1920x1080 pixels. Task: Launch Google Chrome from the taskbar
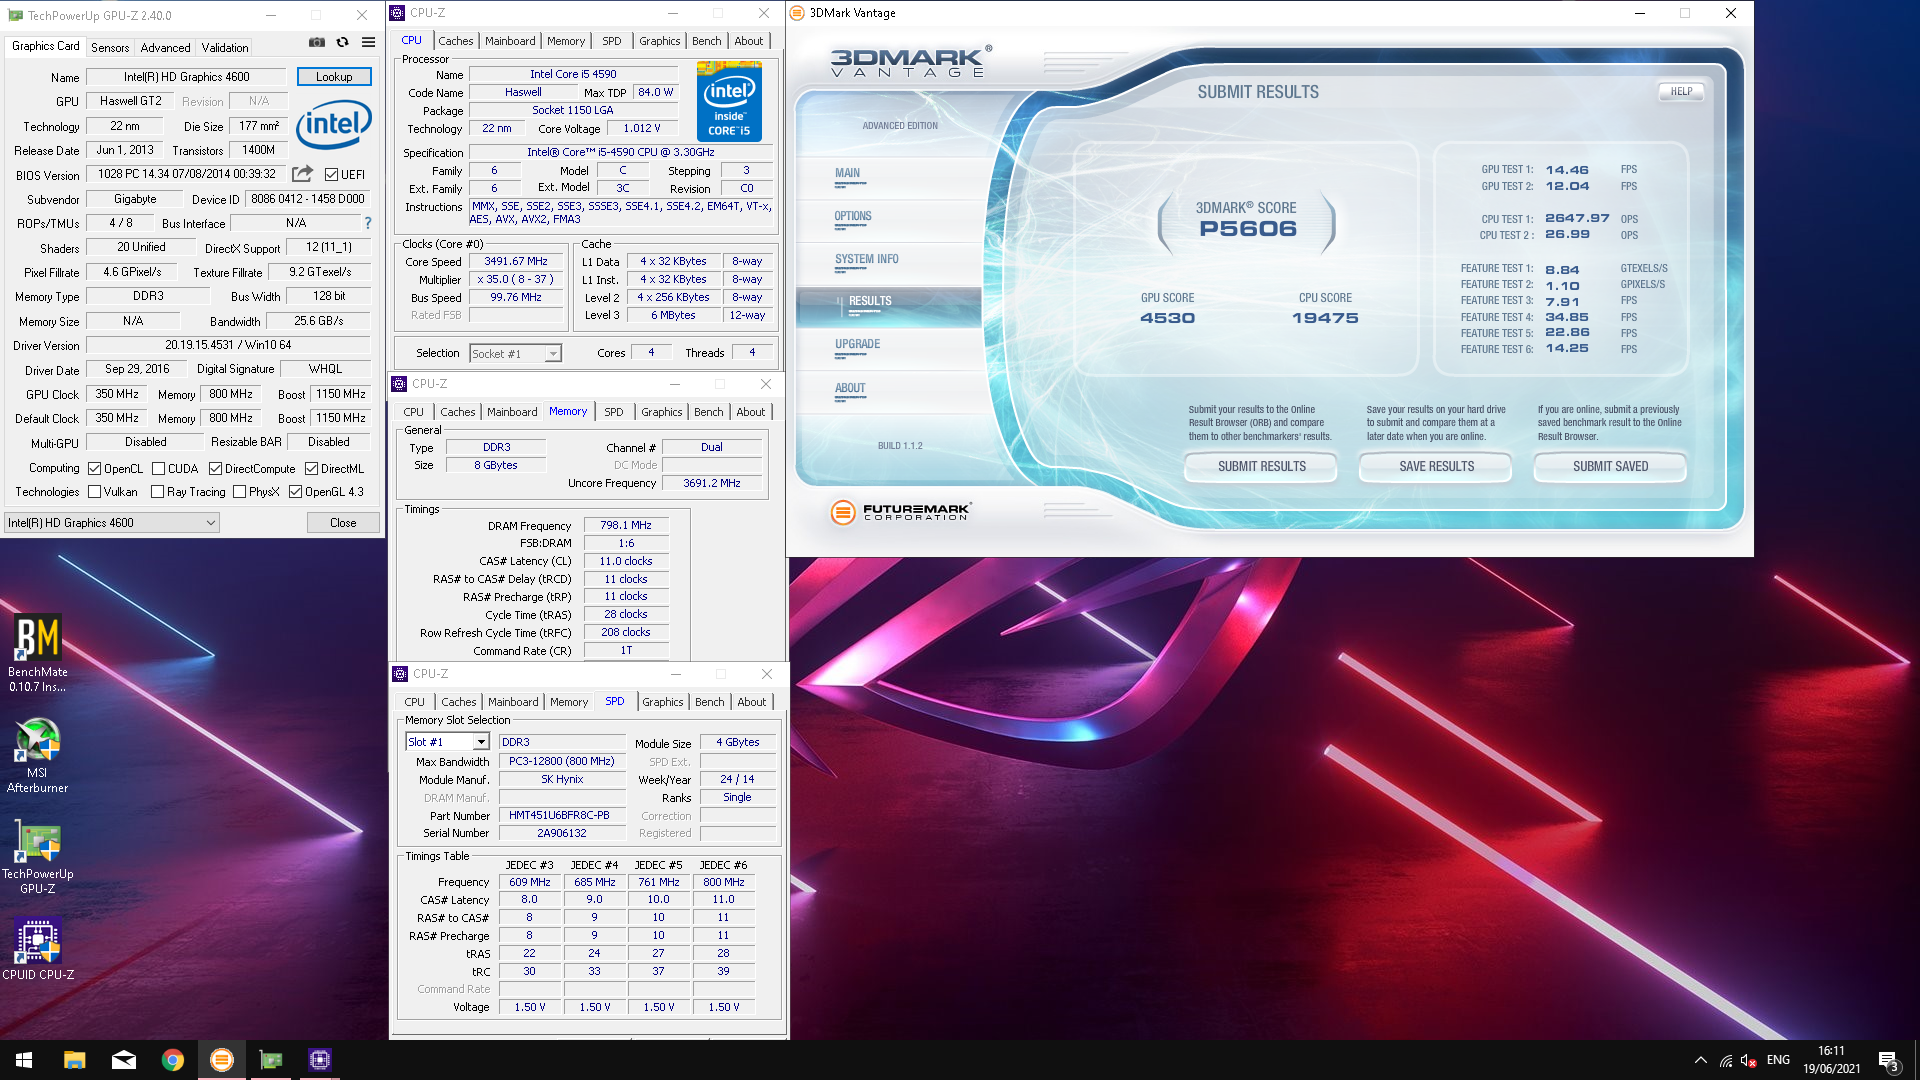(172, 1060)
